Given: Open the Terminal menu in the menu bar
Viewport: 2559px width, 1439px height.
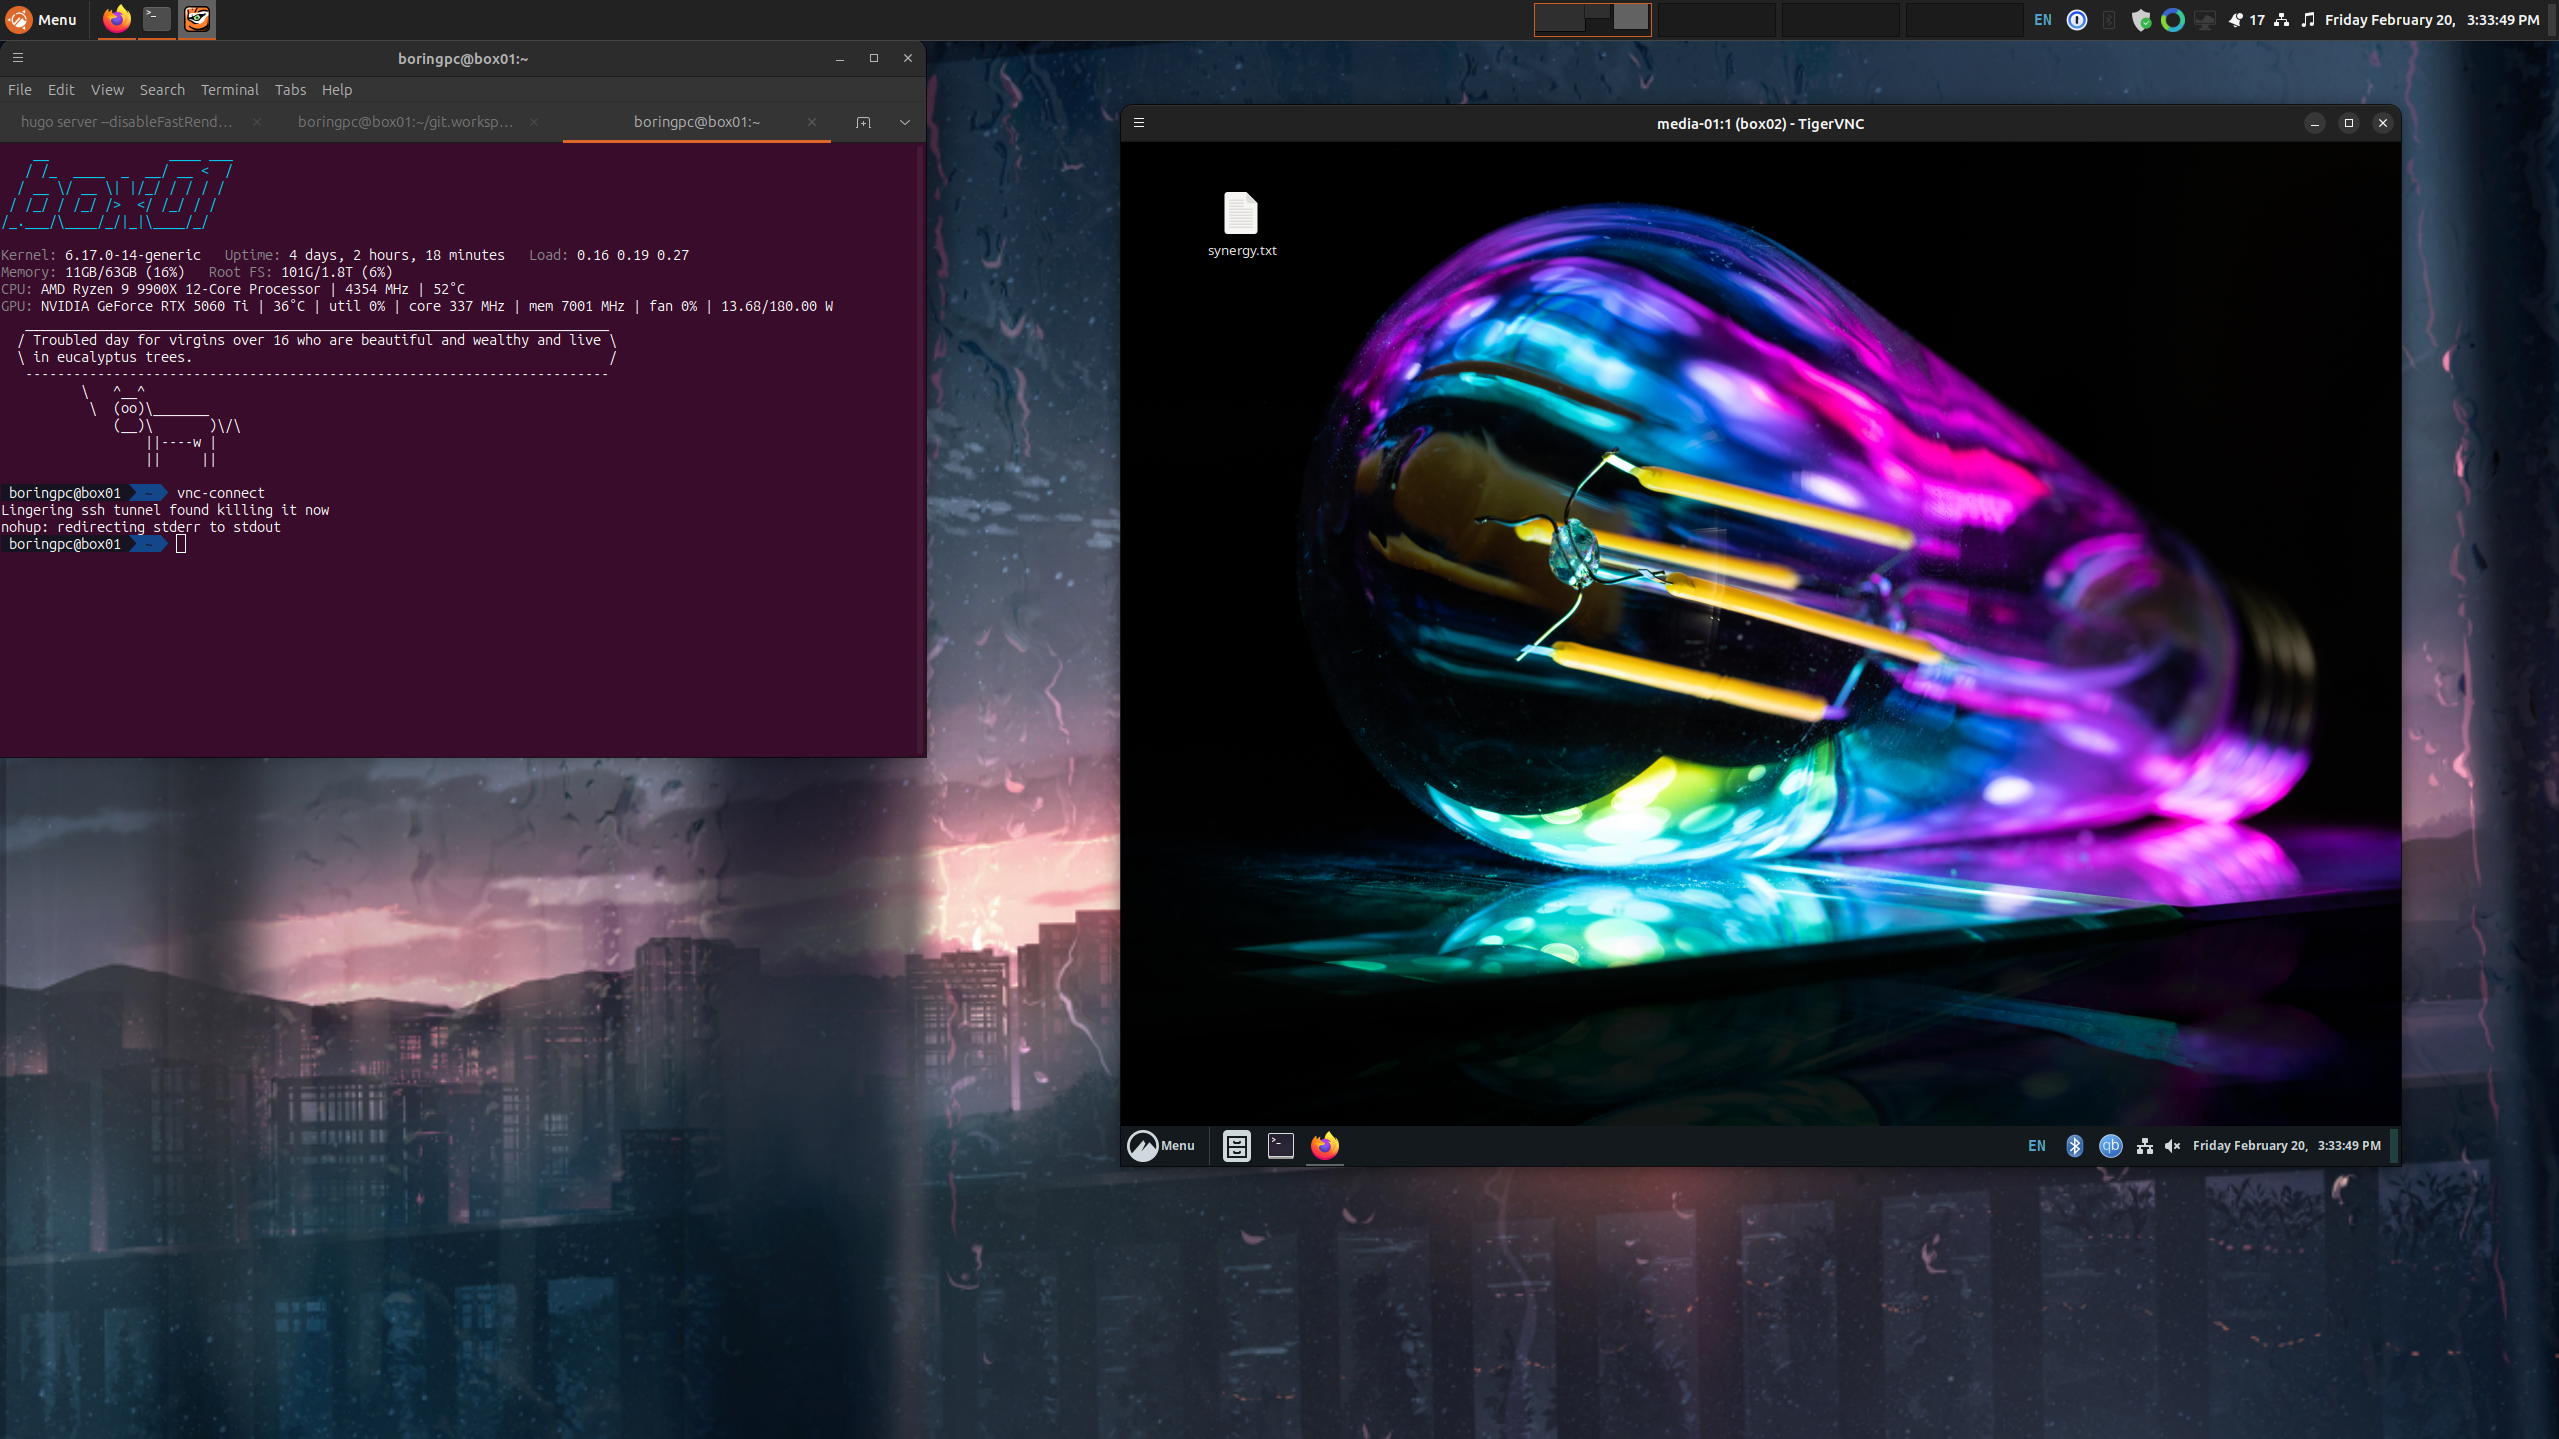Looking at the screenshot, I should [229, 90].
